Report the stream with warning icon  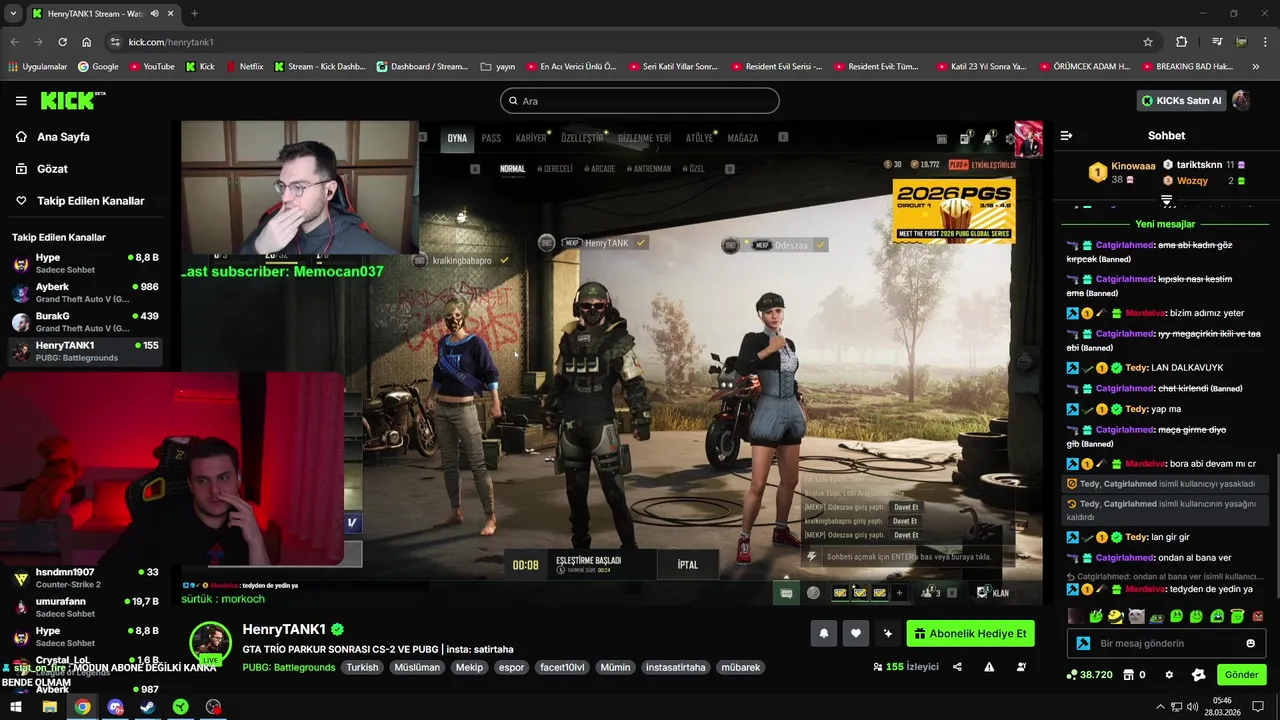click(989, 667)
